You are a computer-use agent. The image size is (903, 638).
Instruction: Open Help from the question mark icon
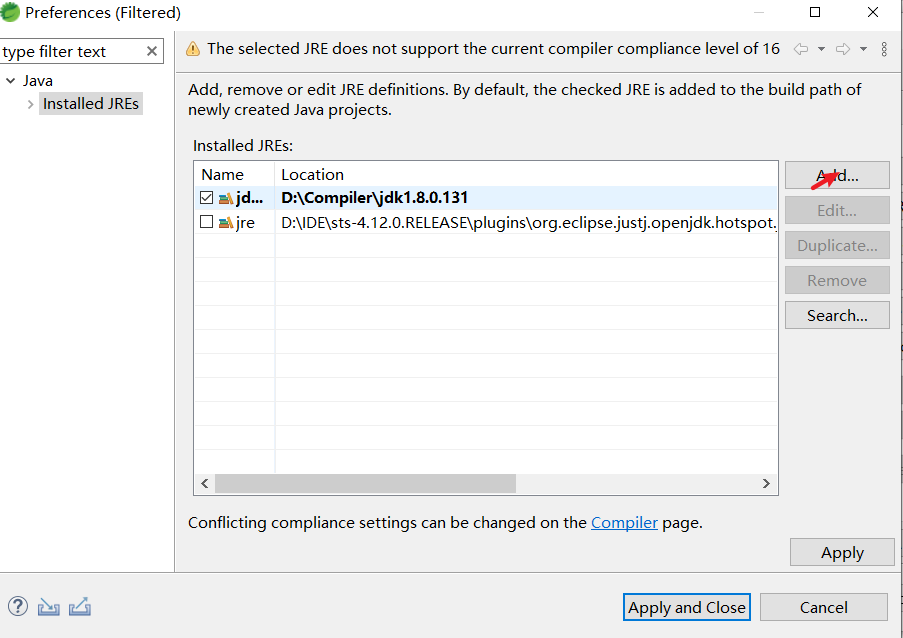pyautogui.click(x=17, y=606)
